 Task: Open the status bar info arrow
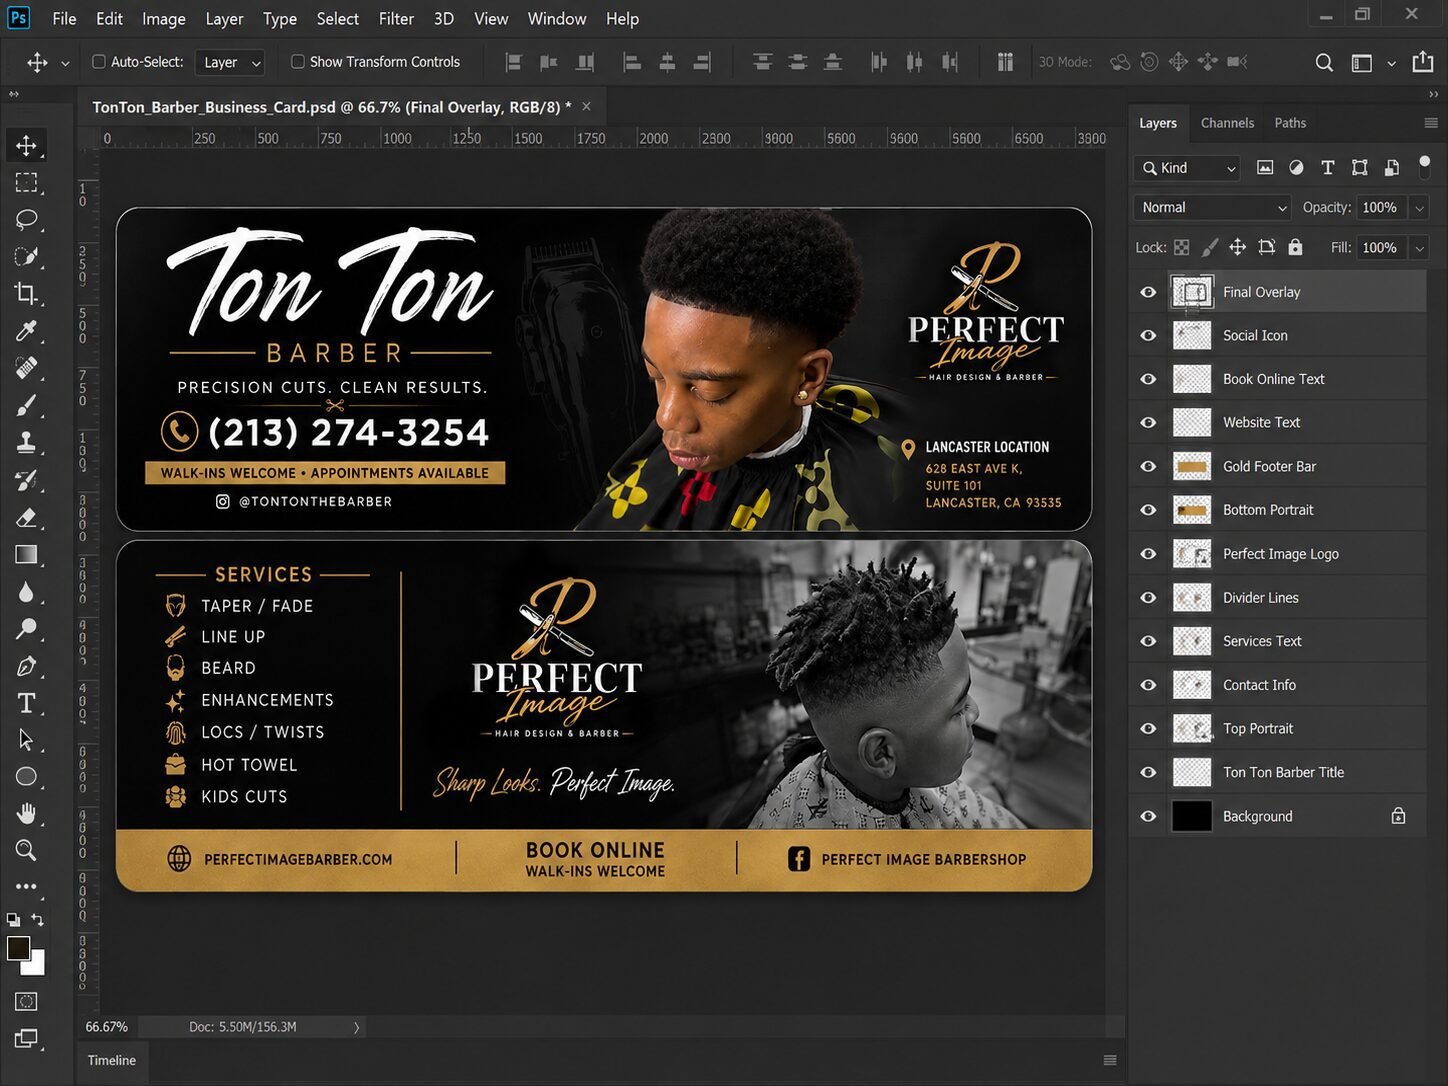pyautogui.click(x=356, y=1027)
